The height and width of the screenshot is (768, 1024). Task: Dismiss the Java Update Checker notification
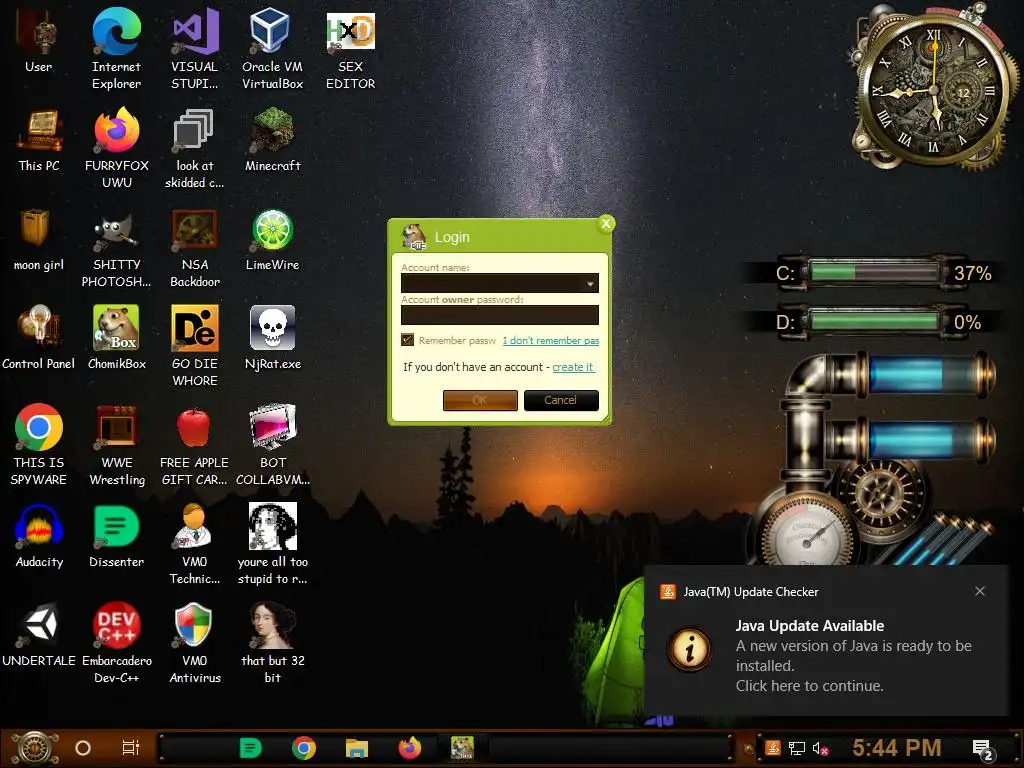click(x=980, y=591)
